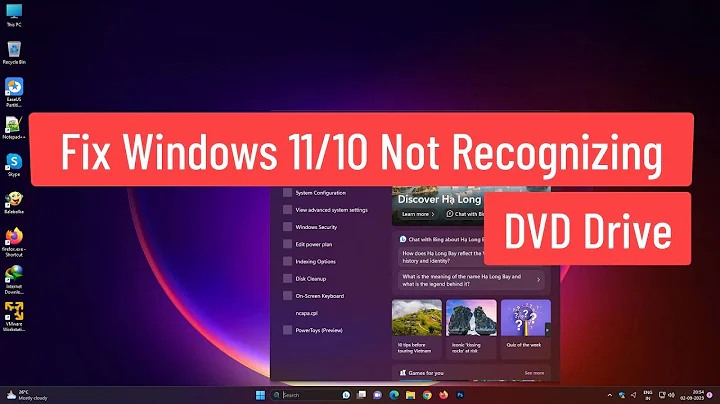
Task: Open Task View on the taskbar
Action: pos(362,395)
